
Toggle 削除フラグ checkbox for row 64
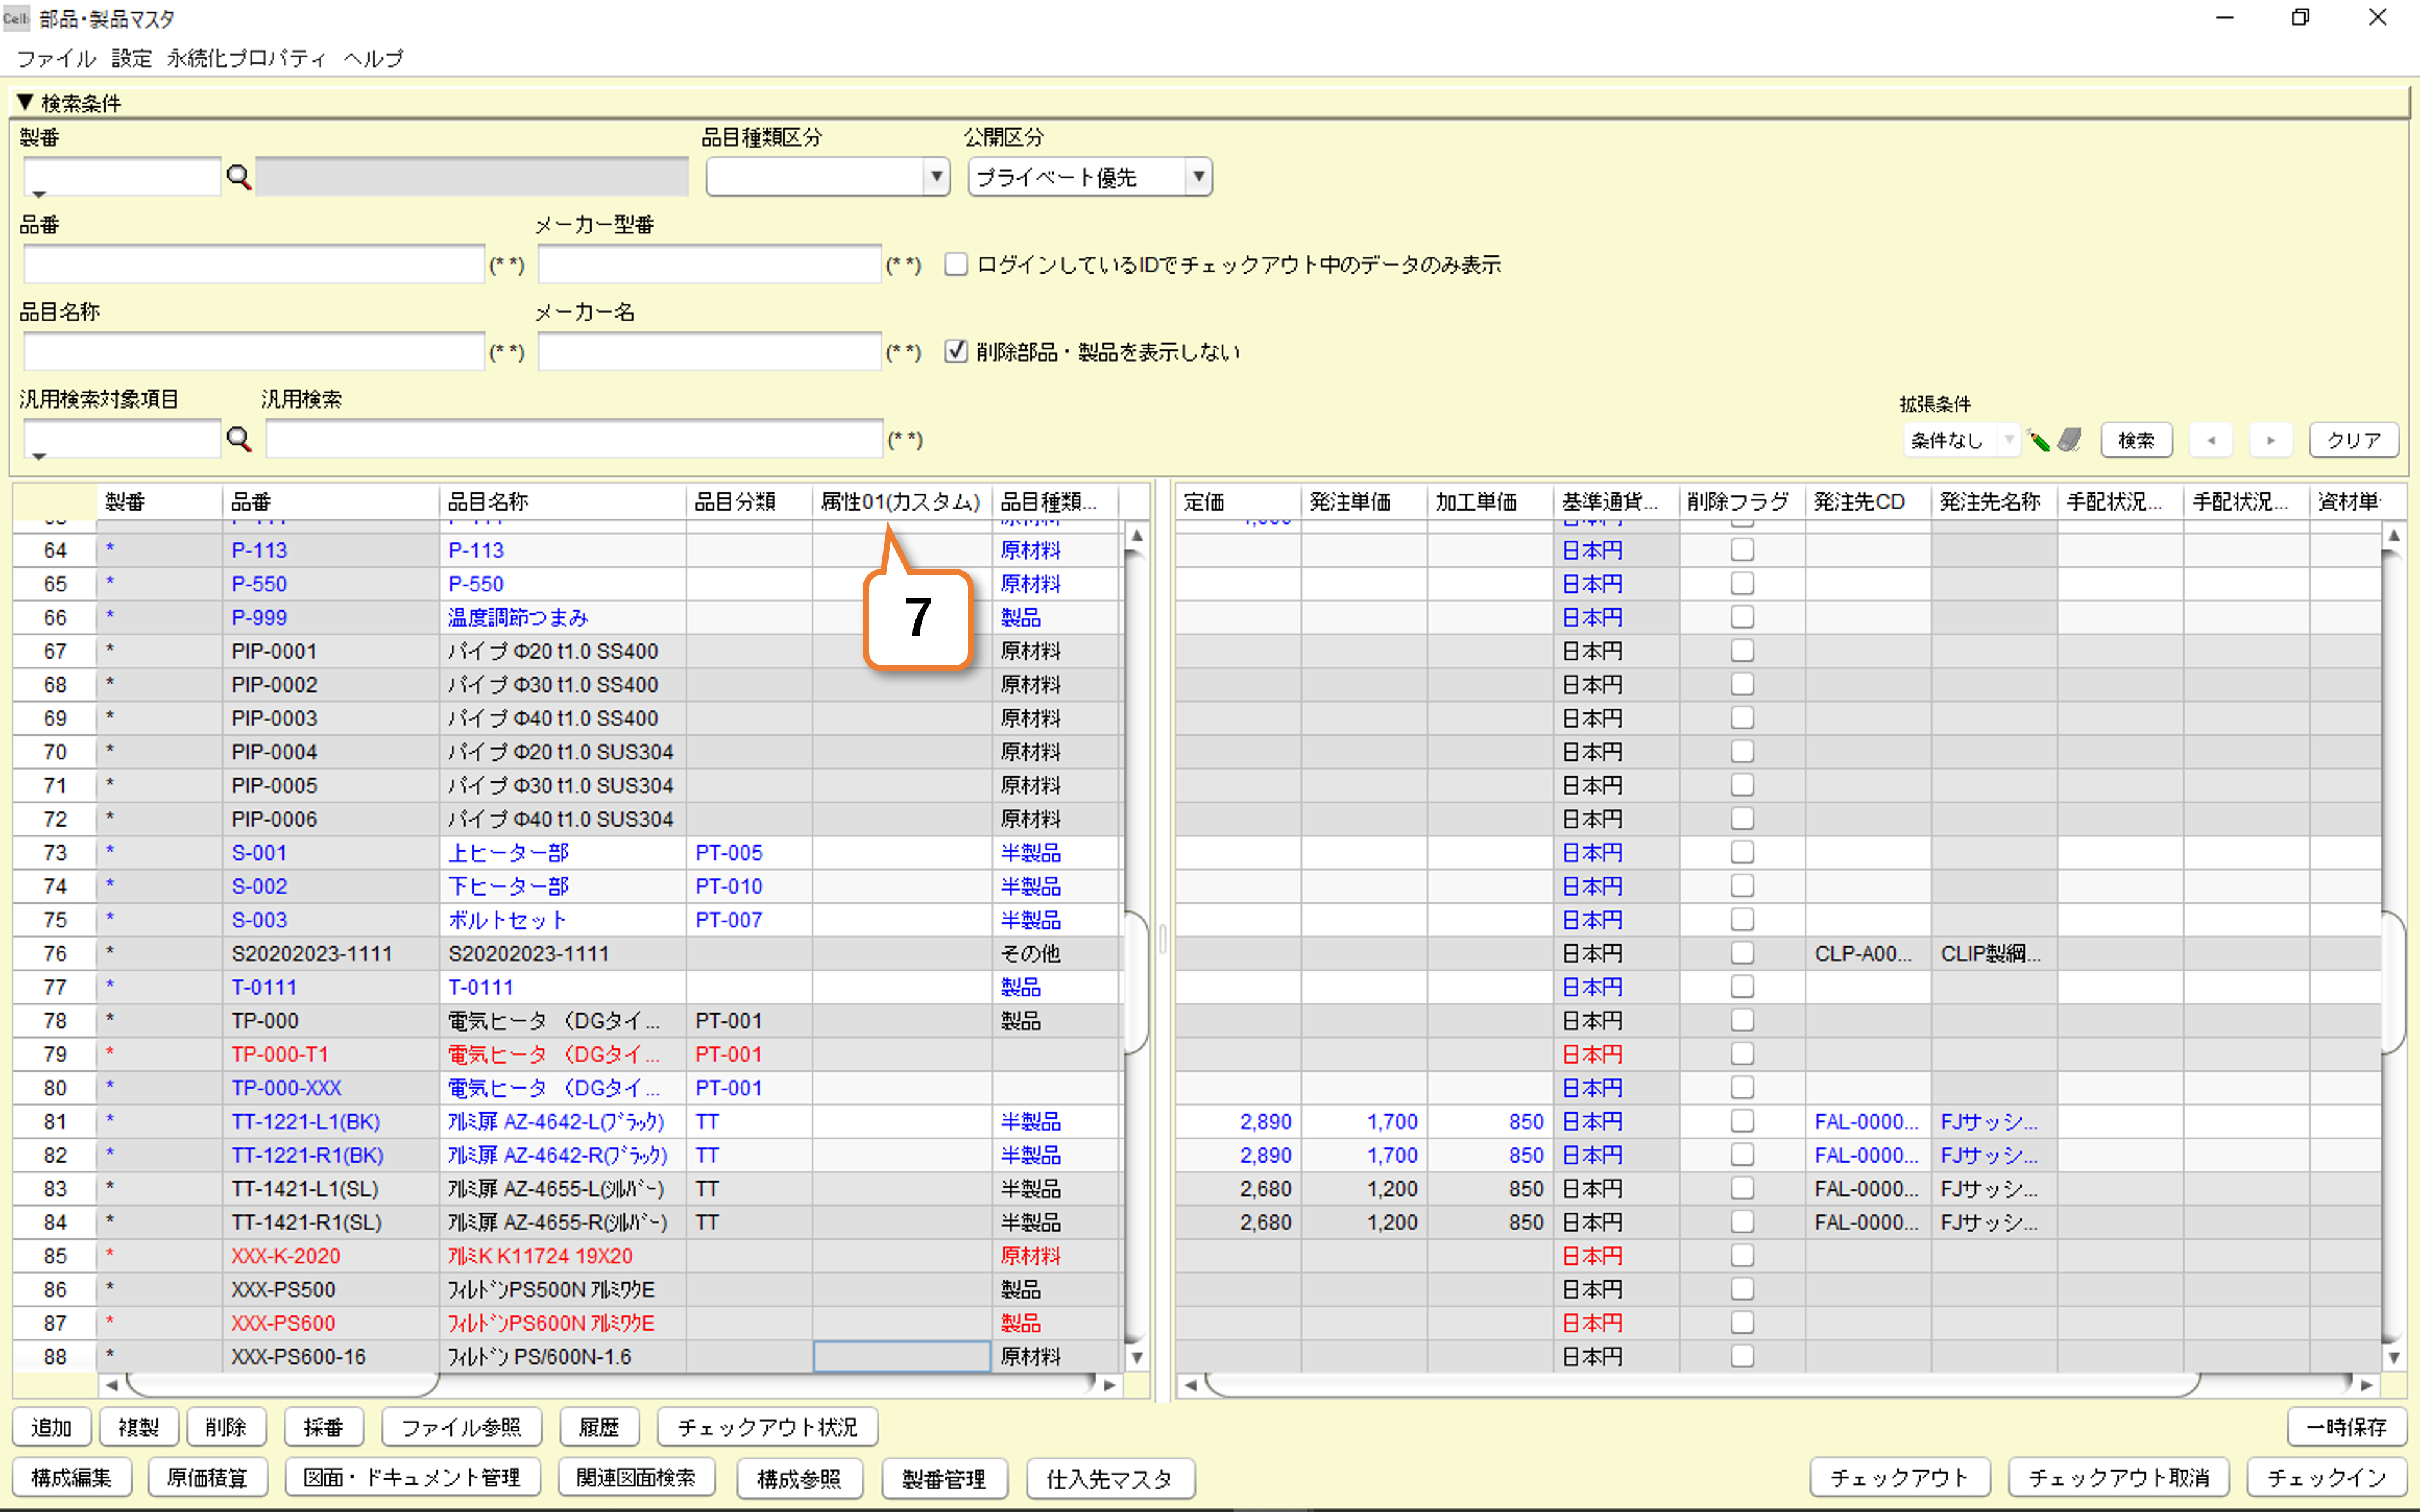click(x=1742, y=550)
